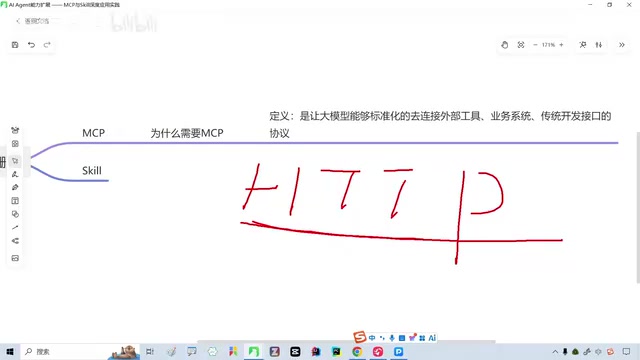640x360 pixels.
Task: Select the highlighted pointer tool in left sidebar
Action: [15, 161]
